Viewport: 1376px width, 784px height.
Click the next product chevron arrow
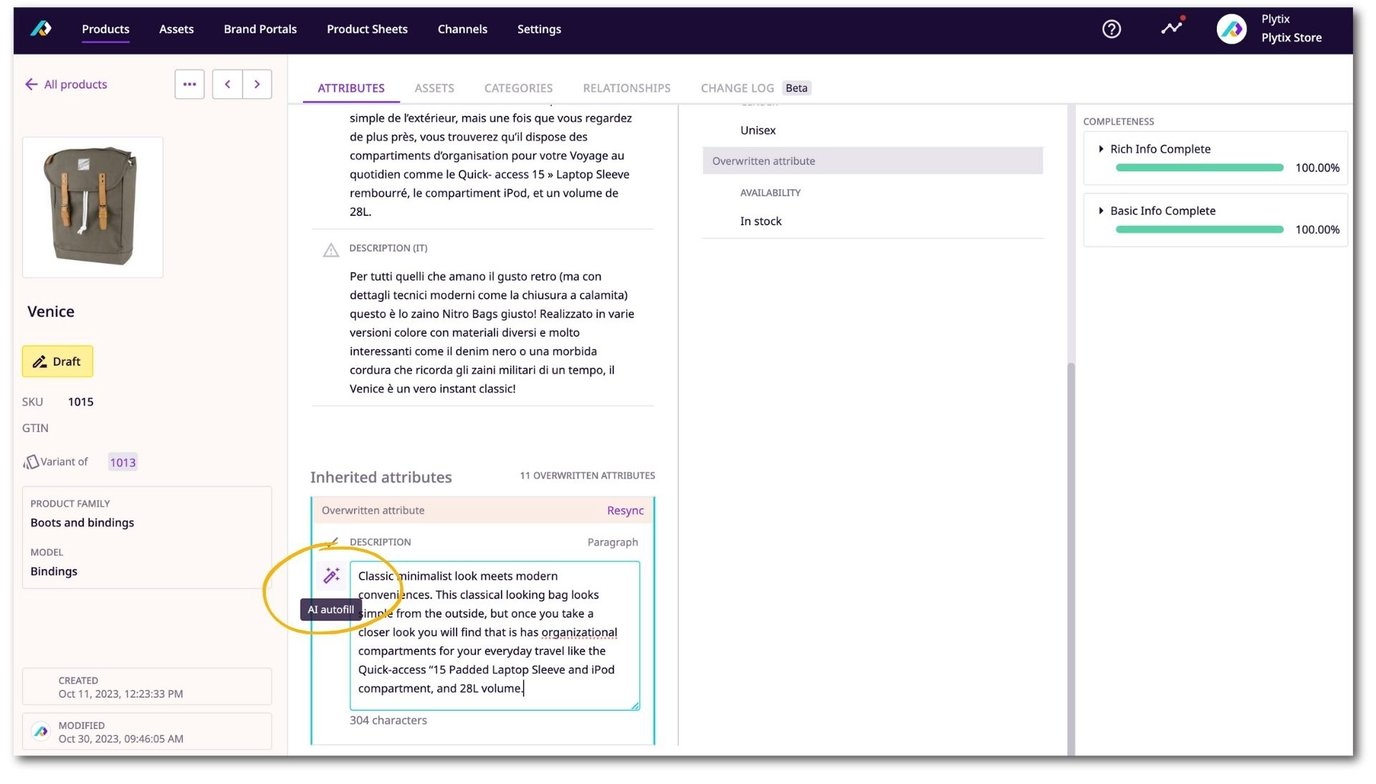[257, 84]
